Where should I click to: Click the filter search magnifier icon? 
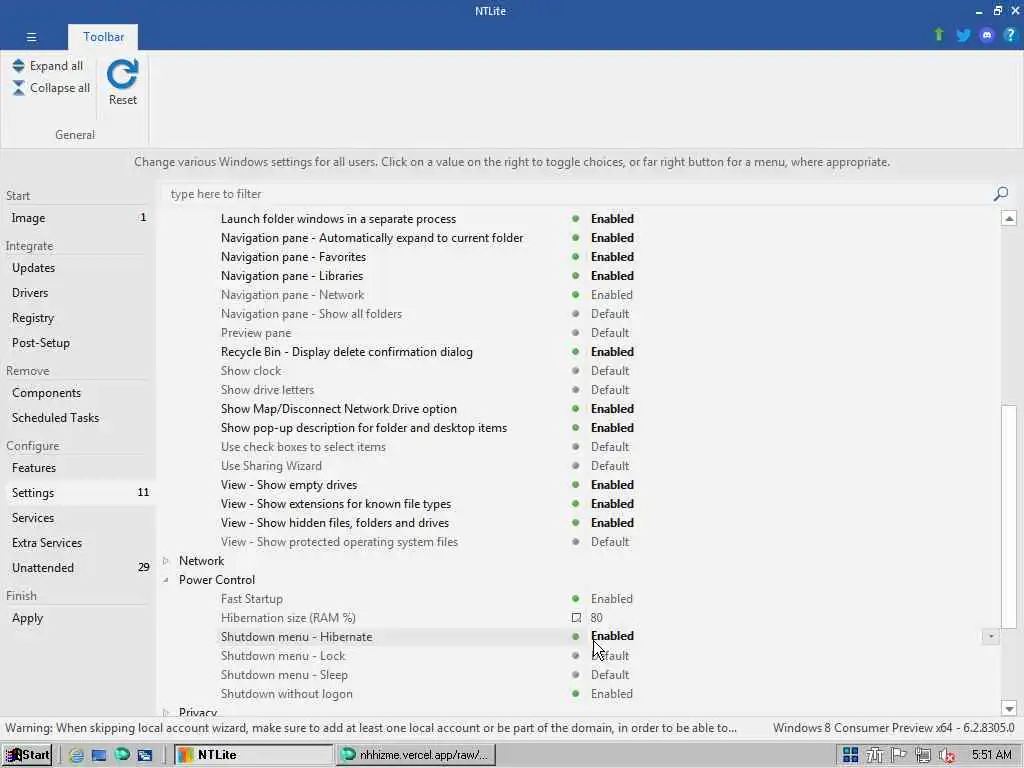(x=1000, y=194)
